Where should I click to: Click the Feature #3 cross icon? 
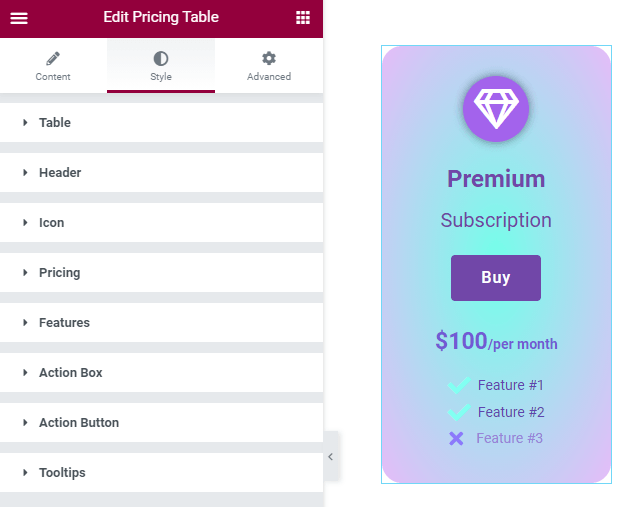456,439
